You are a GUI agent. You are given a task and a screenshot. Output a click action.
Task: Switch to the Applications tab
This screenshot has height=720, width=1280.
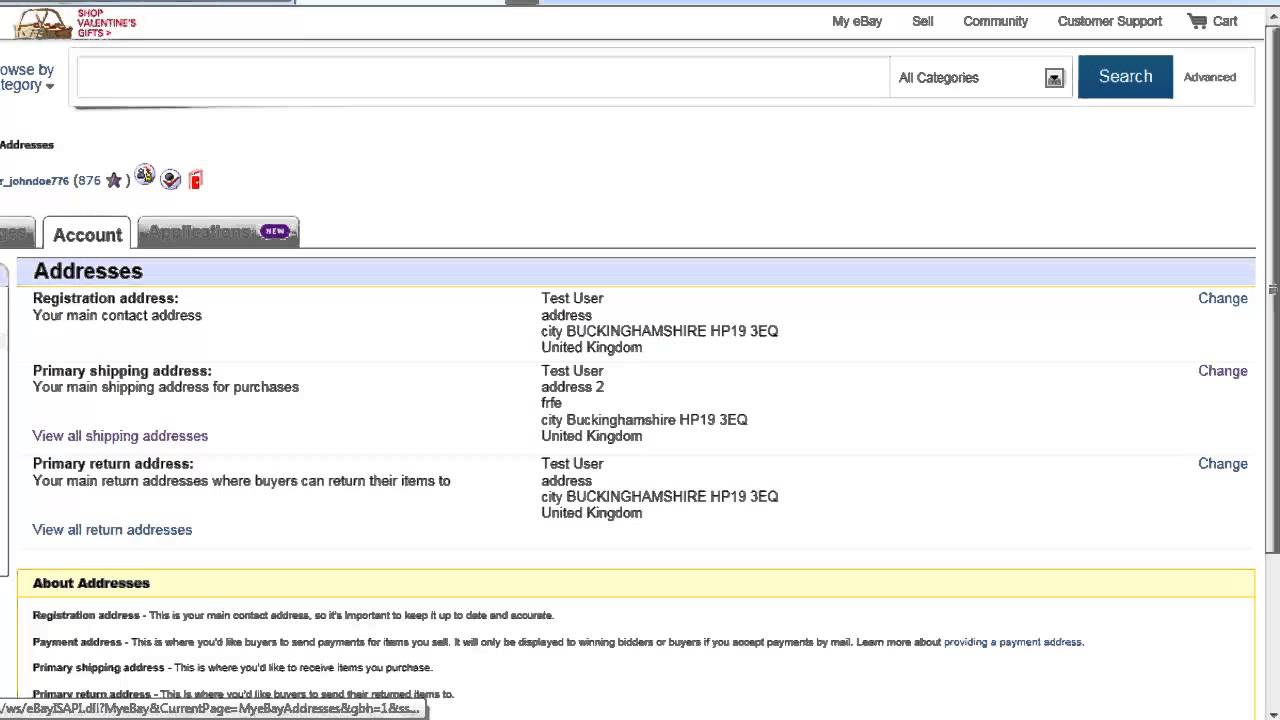218,232
